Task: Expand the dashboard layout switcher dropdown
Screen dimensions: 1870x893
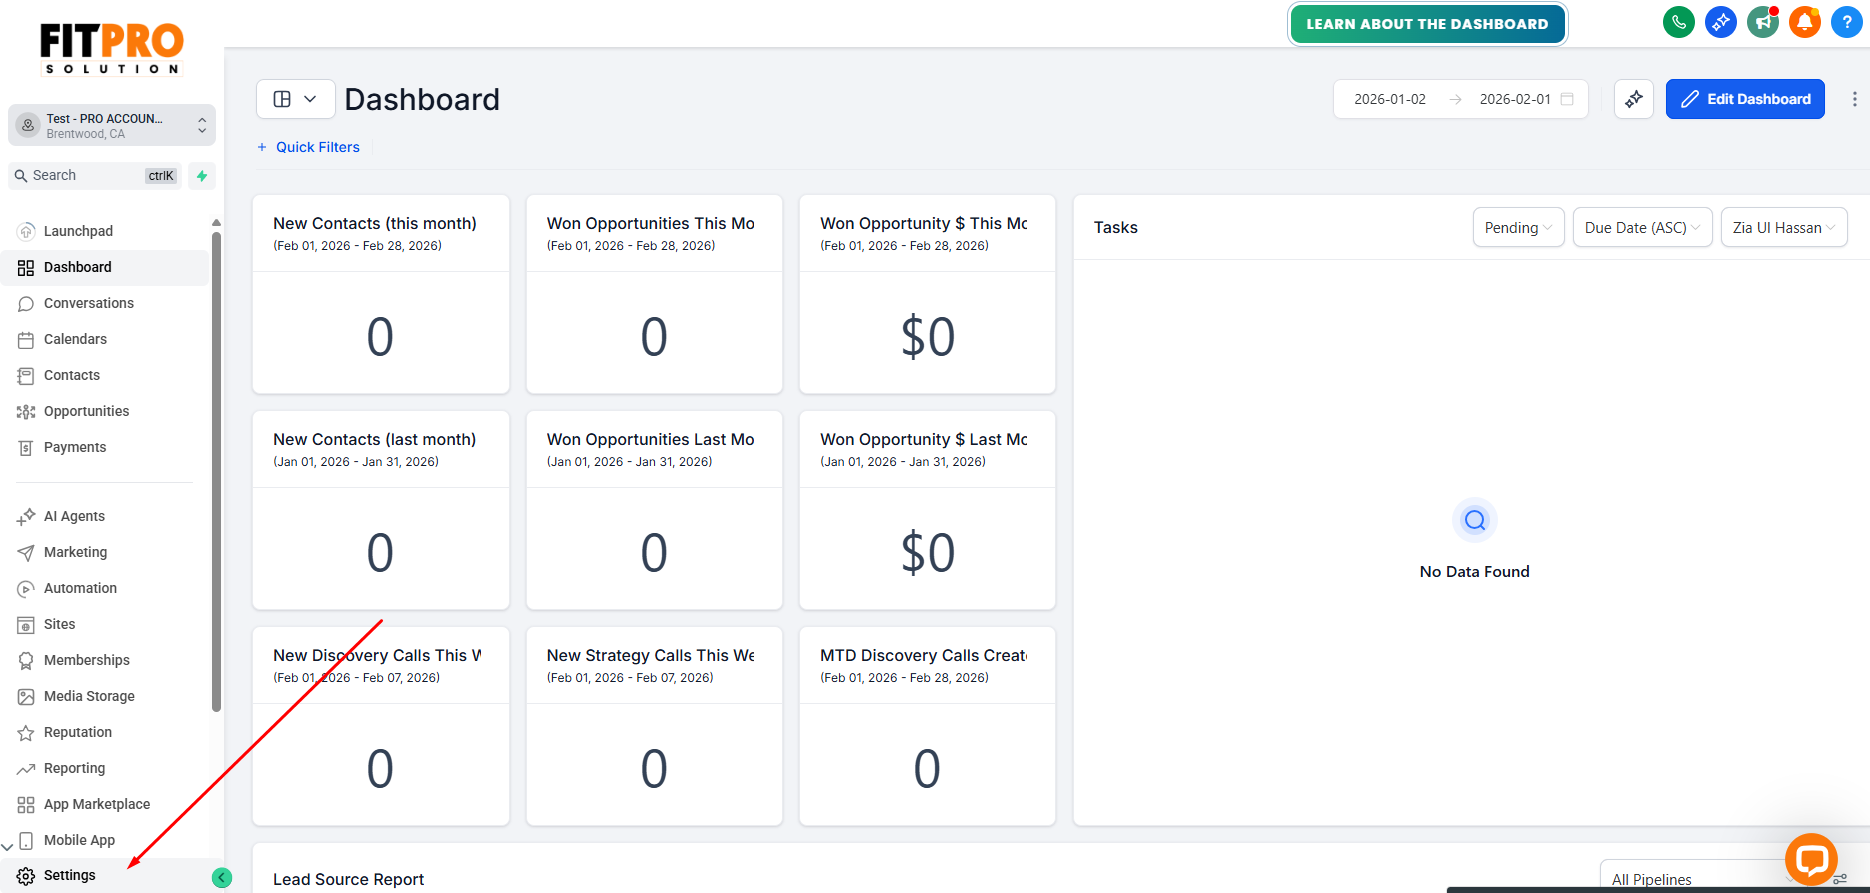Action: [x=295, y=99]
